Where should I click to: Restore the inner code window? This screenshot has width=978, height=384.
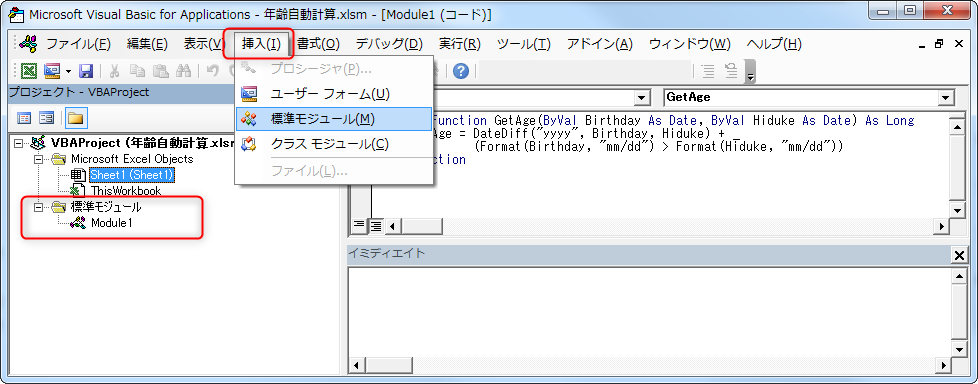[939, 44]
